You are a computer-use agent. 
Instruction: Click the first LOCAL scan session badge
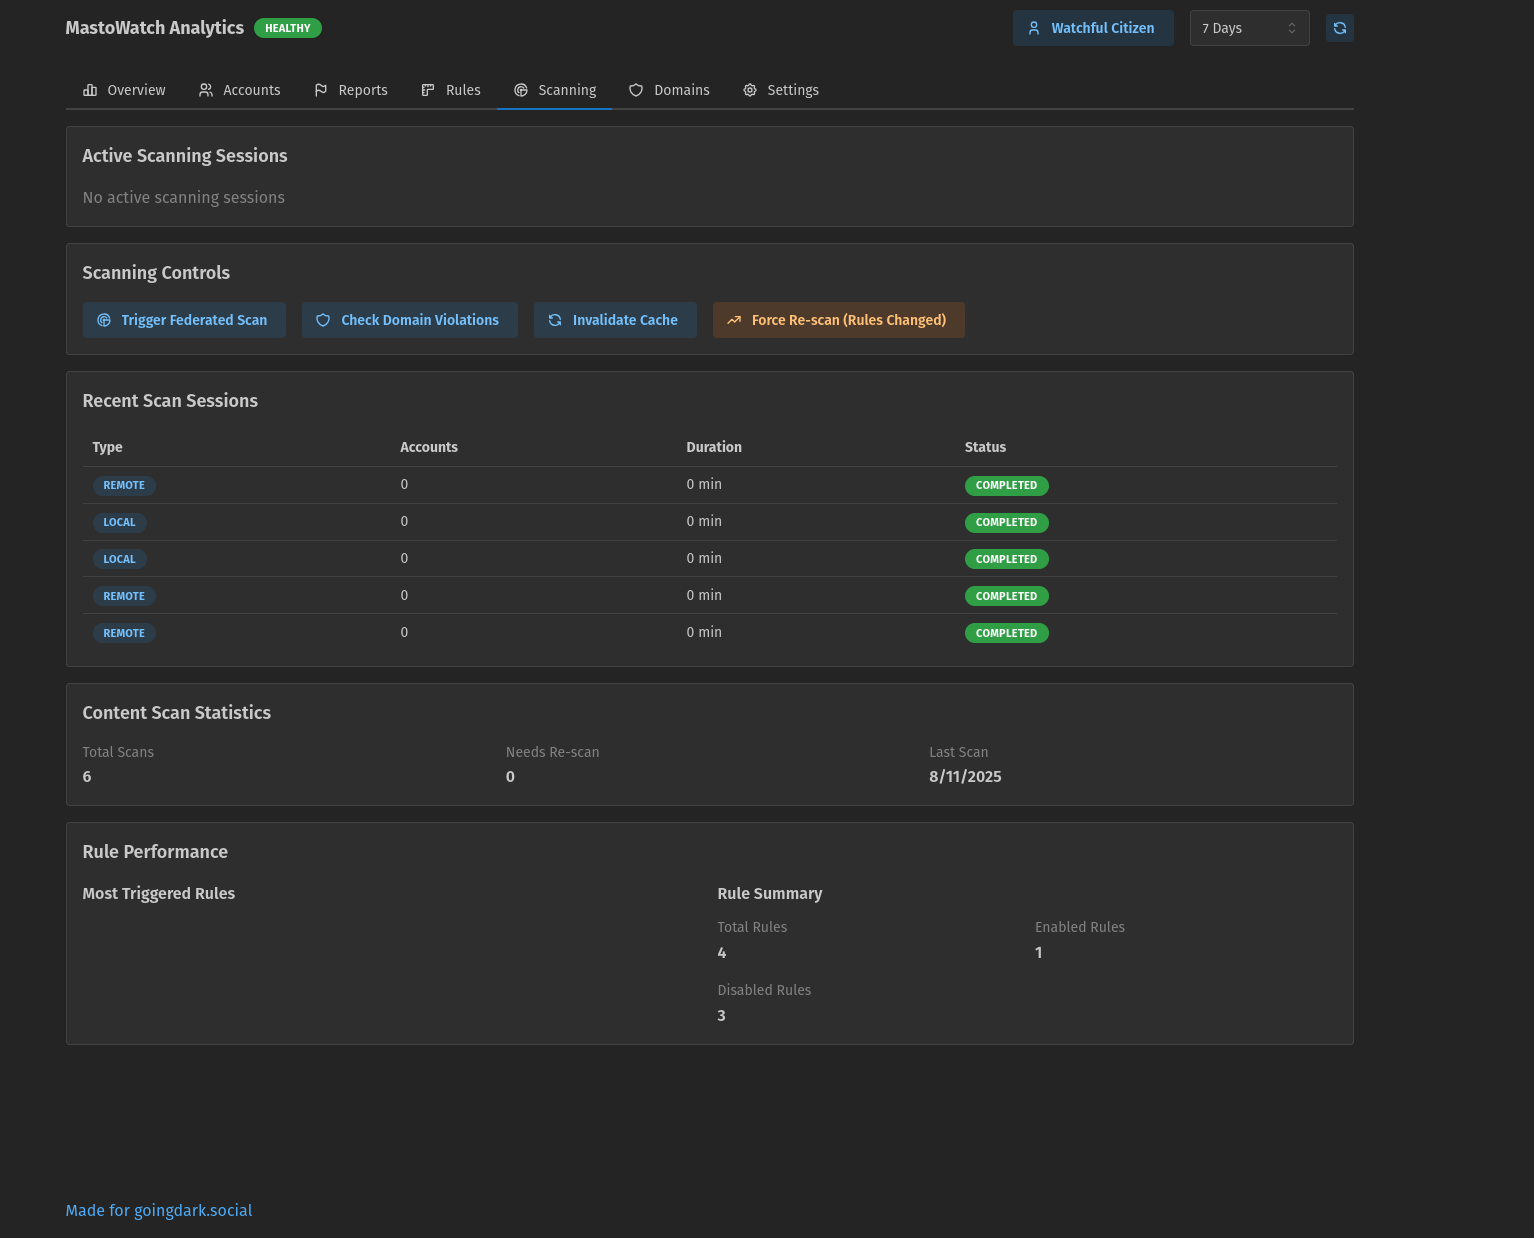pyautogui.click(x=119, y=522)
